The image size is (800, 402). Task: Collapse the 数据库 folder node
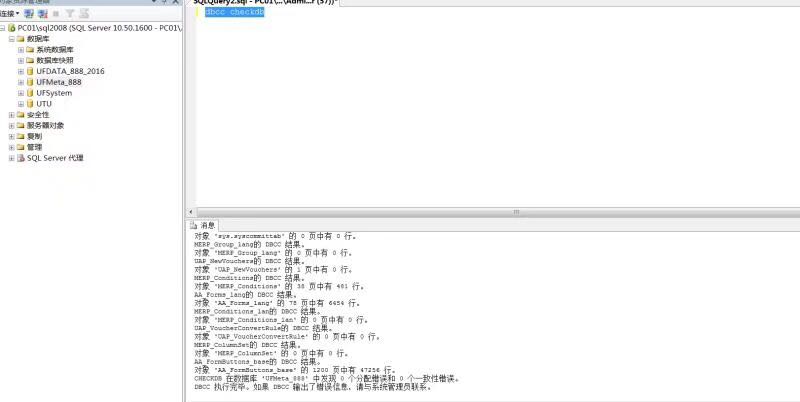pyautogui.click(x=11, y=39)
